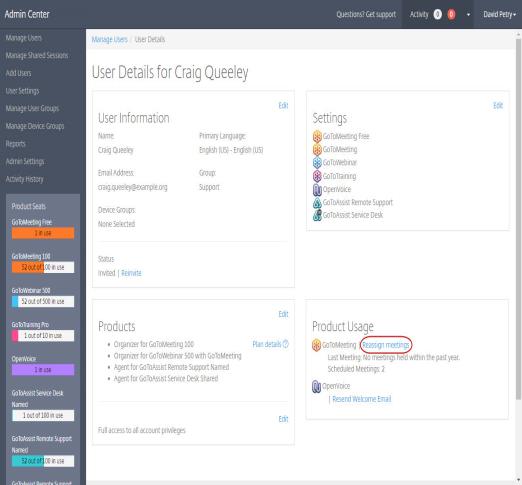Click the OpenVoice icon in Settings panel
The width and height of the screenshot is (522, 485).
[317, 189]
